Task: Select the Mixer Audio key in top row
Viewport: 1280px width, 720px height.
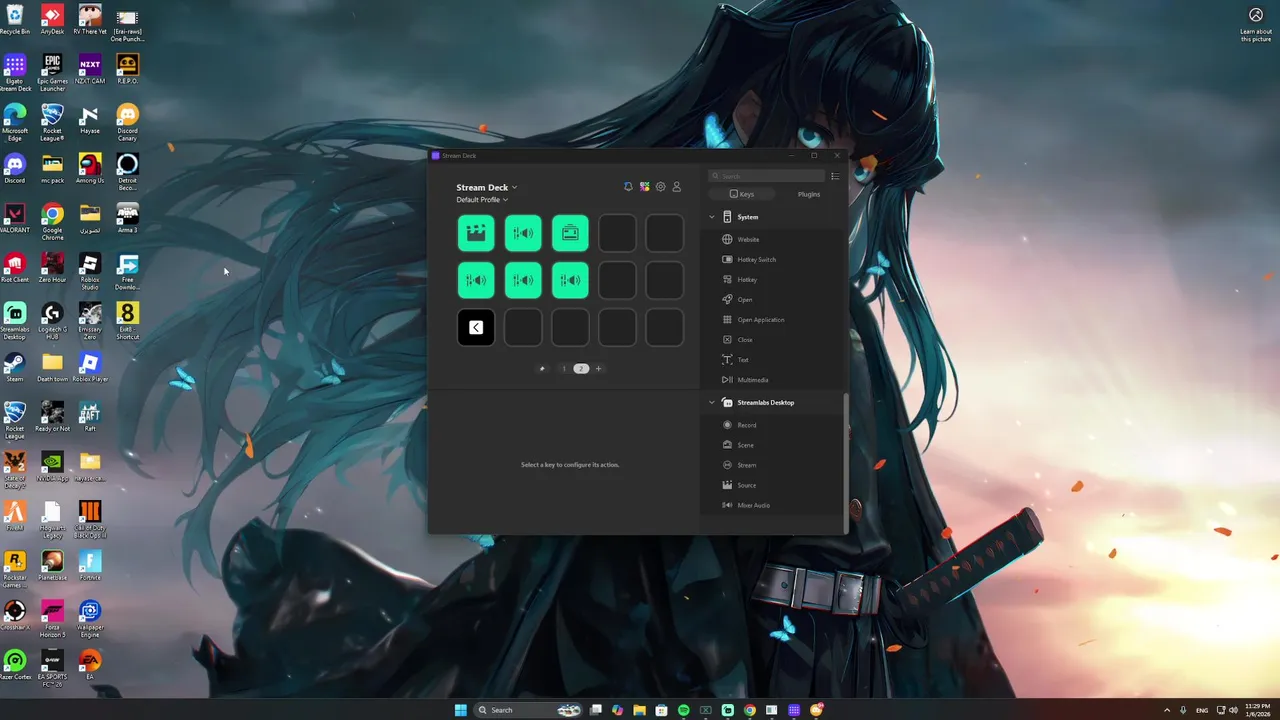Action: point(523,233)
